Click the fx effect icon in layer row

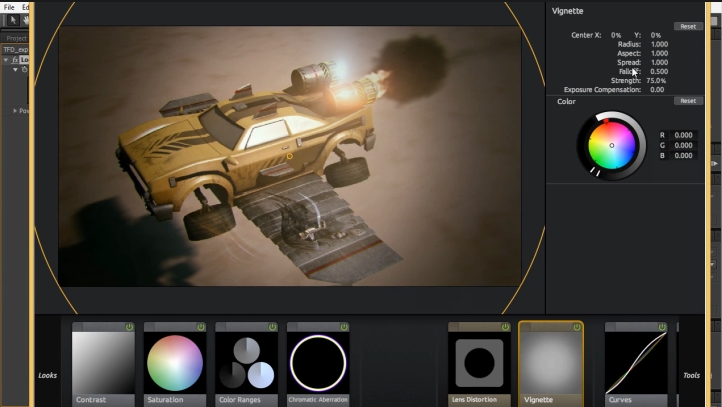click(x=15, y=60)
